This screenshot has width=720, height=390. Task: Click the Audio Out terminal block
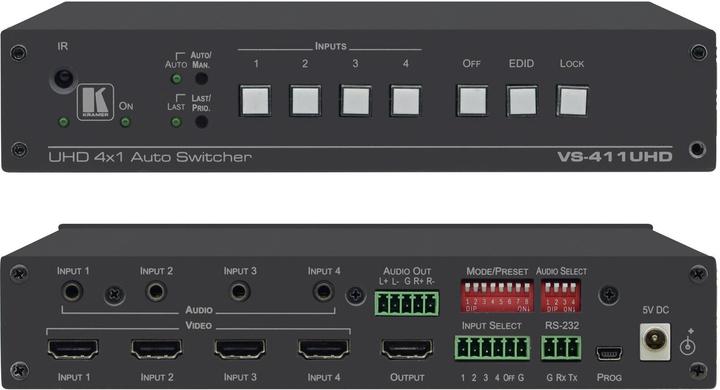407,303
